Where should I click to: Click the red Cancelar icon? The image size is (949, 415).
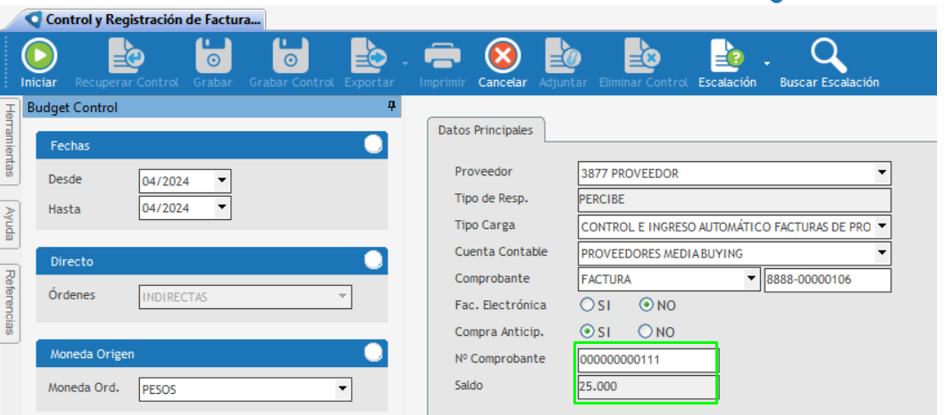(x=503, y=56)
